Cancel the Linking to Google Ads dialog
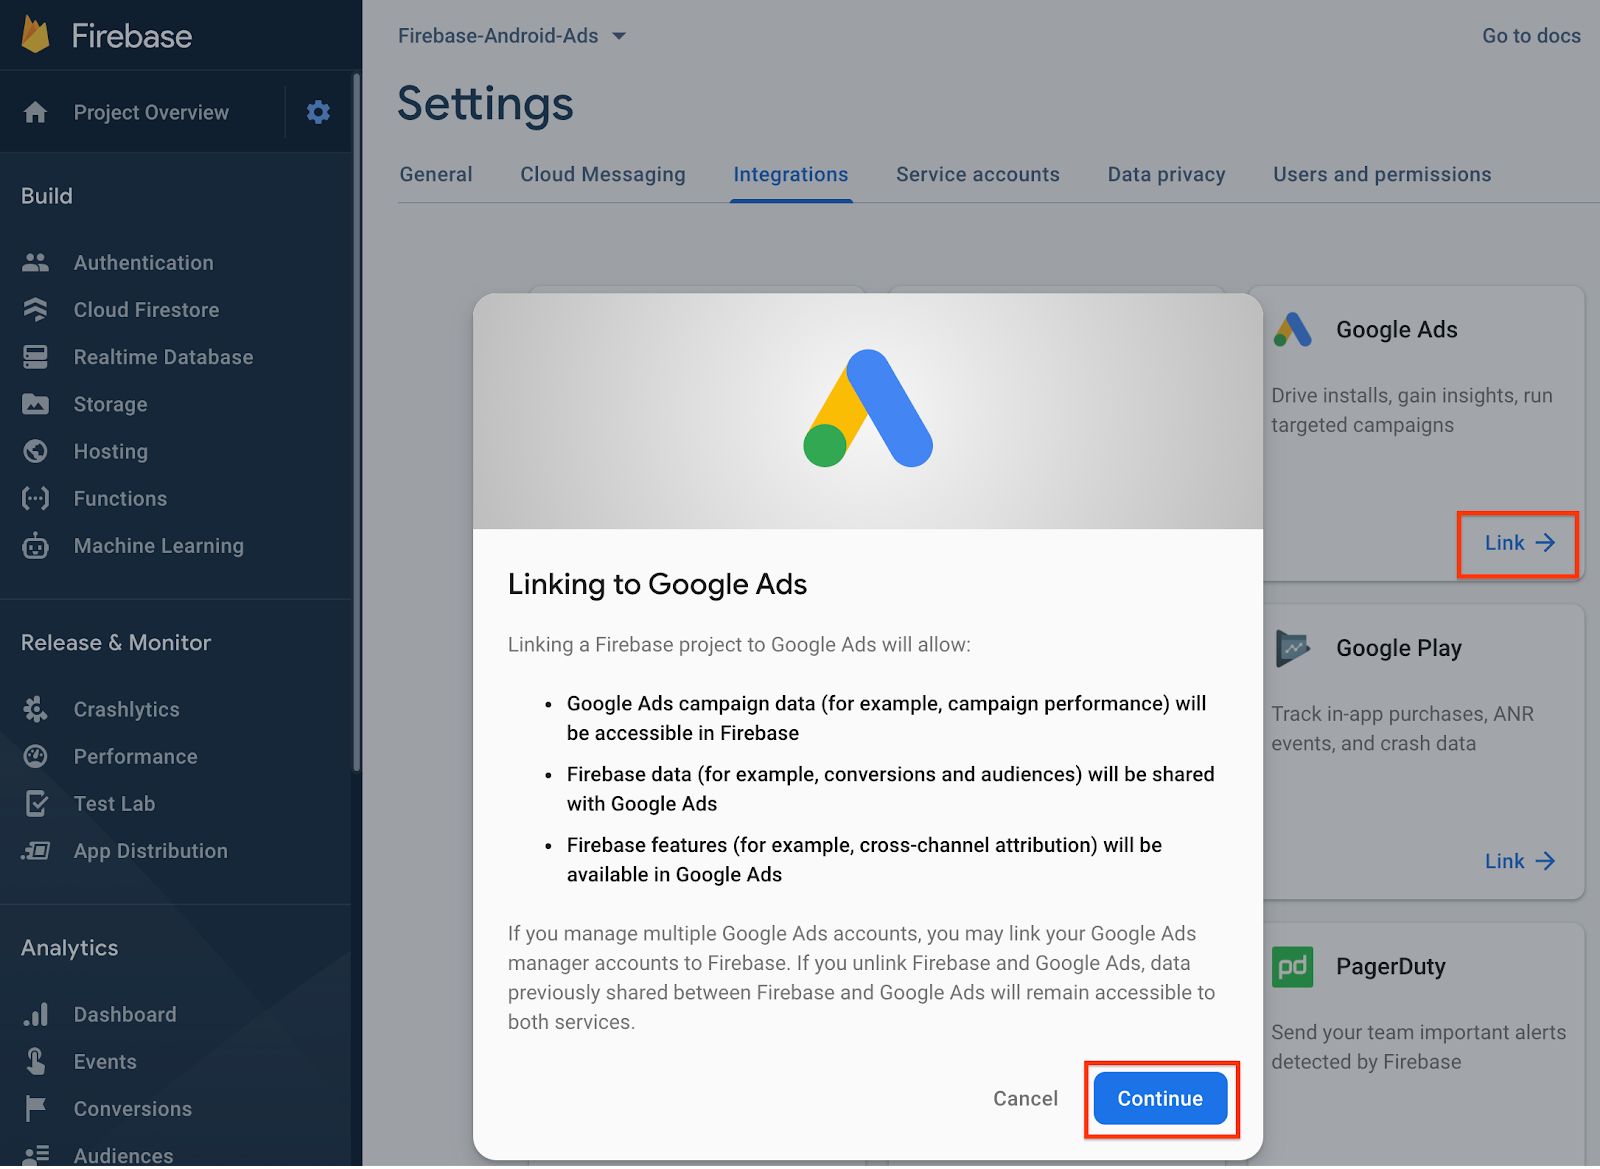 coord(1025,1099)
